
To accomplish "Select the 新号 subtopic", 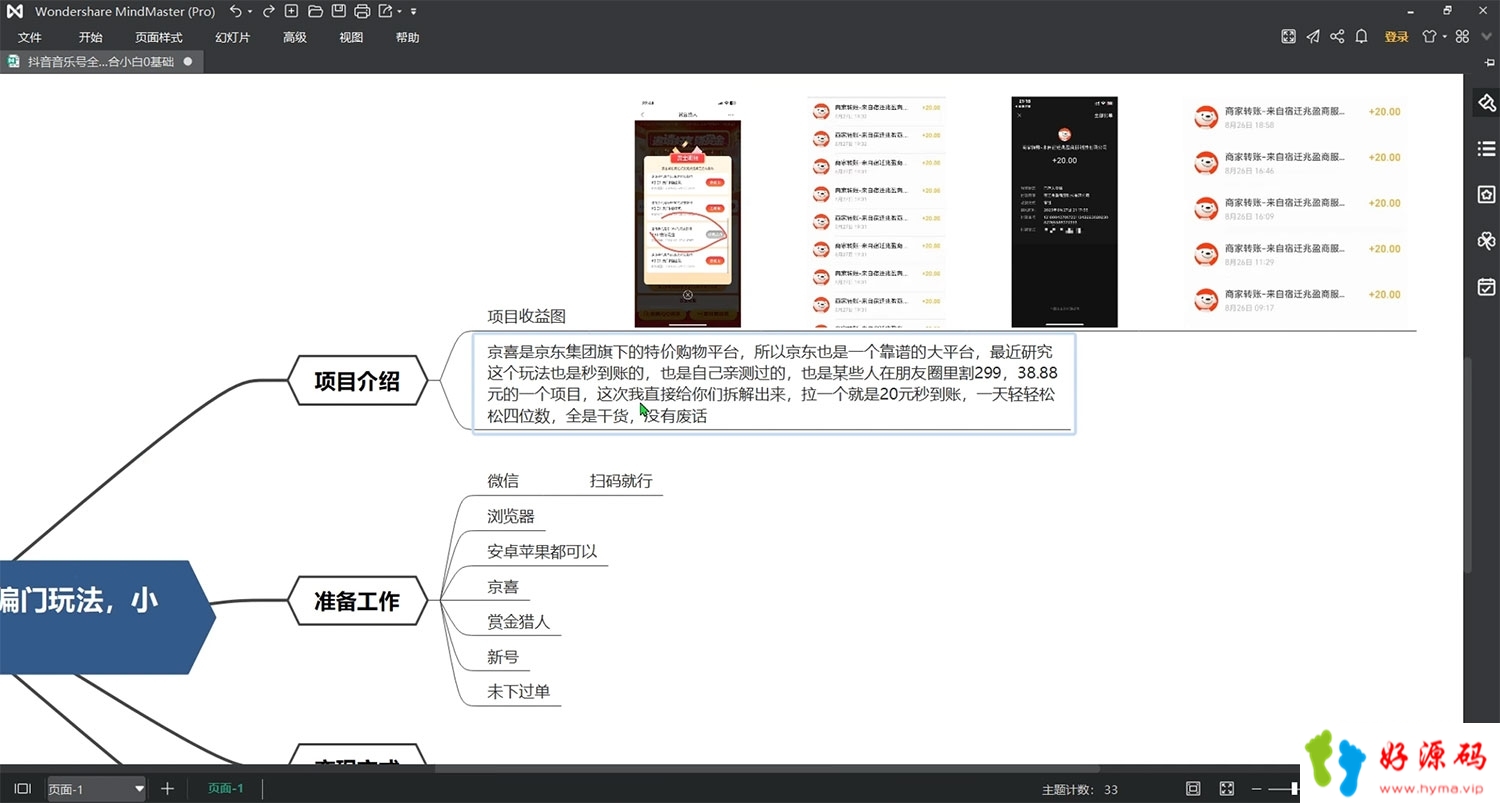I will [503, 657].
